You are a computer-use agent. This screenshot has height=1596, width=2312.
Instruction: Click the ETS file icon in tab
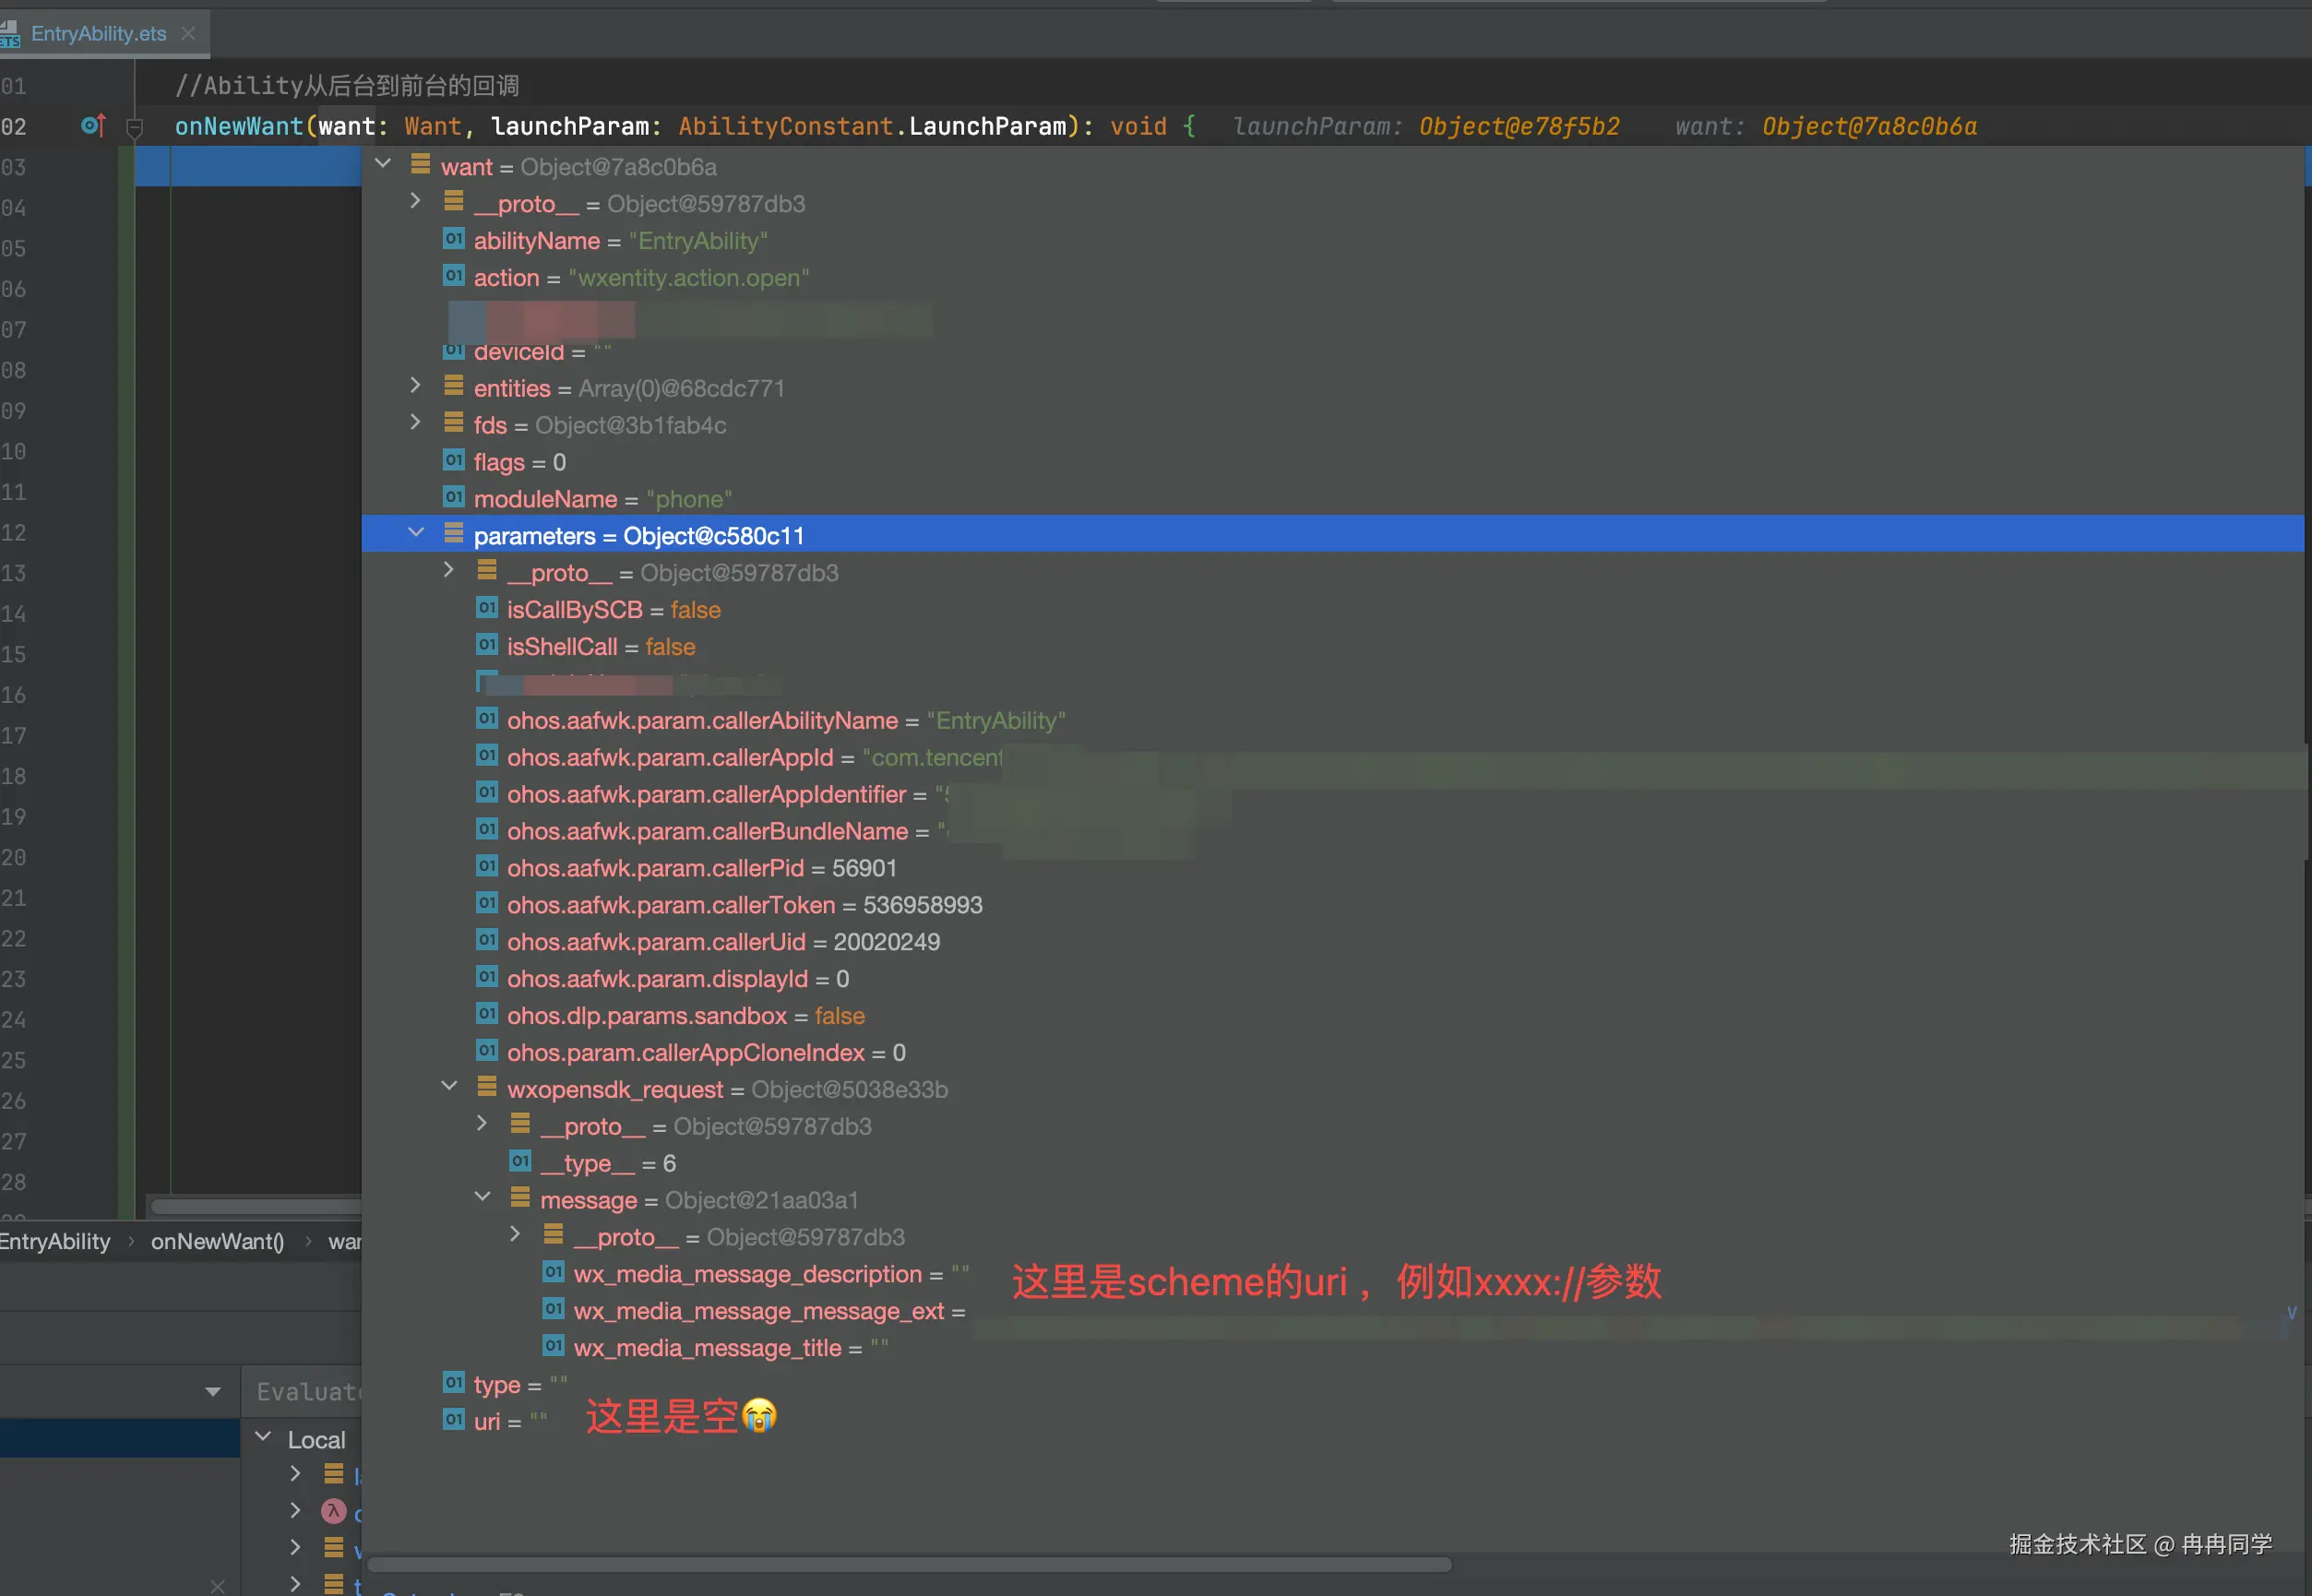point(10,34)
